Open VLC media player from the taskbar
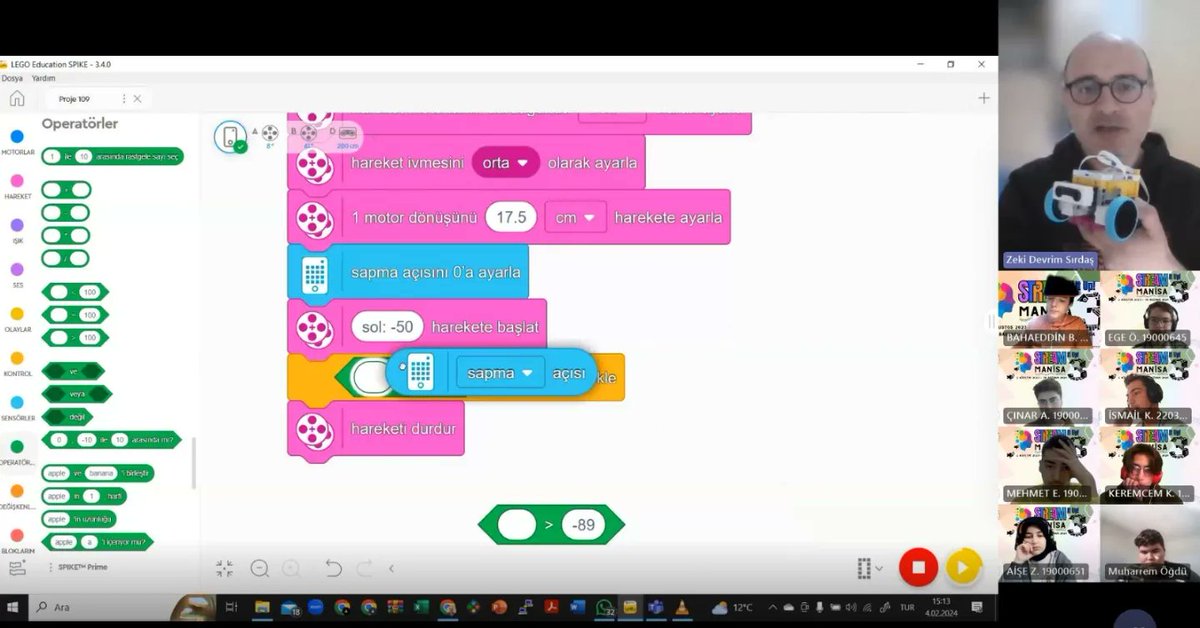Image resolution: width=1200 pixels, height=628 pixels. [x=683, y=607]
